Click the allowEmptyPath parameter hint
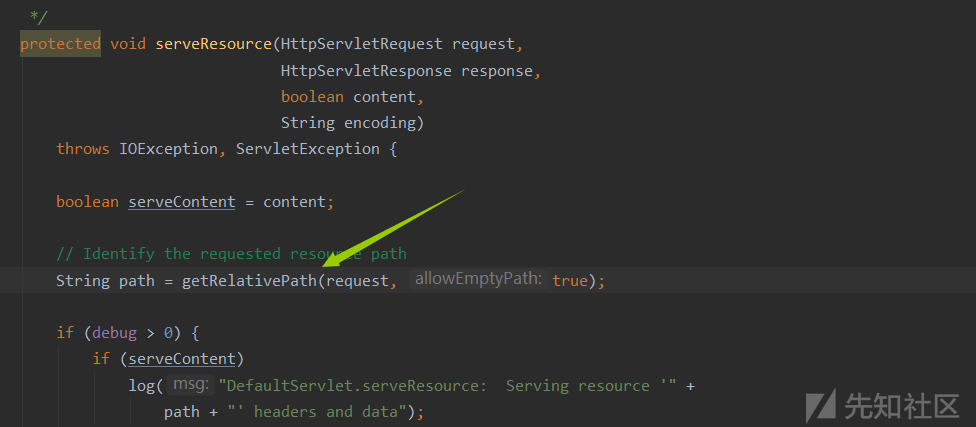Screen dimensions: 976x427 pos(478,280)
